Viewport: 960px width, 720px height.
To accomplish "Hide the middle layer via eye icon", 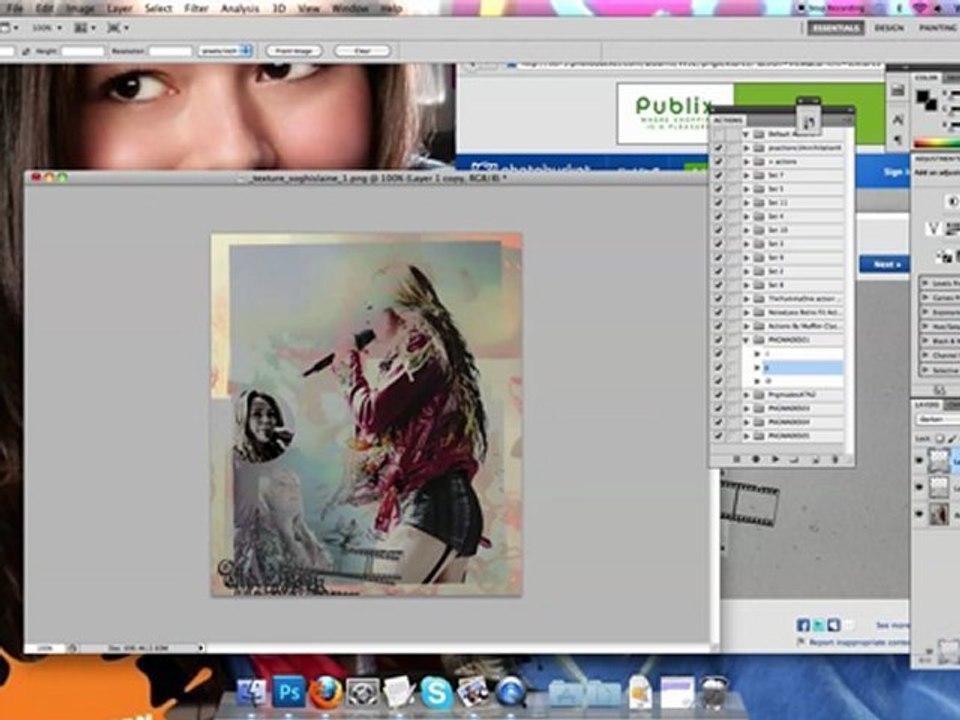I will click(x=919, y=487).
